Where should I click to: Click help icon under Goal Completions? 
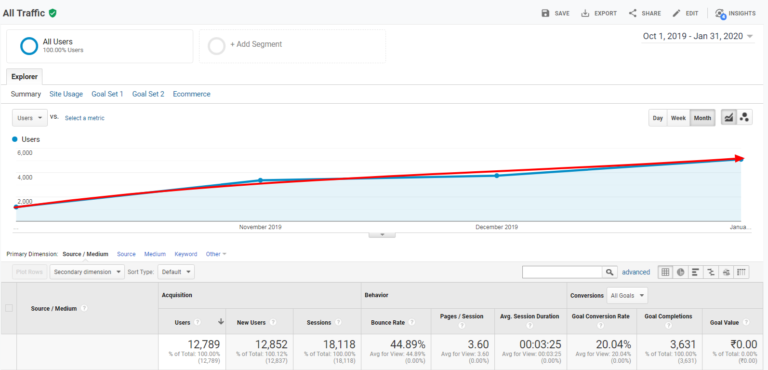tap(668, 325)
